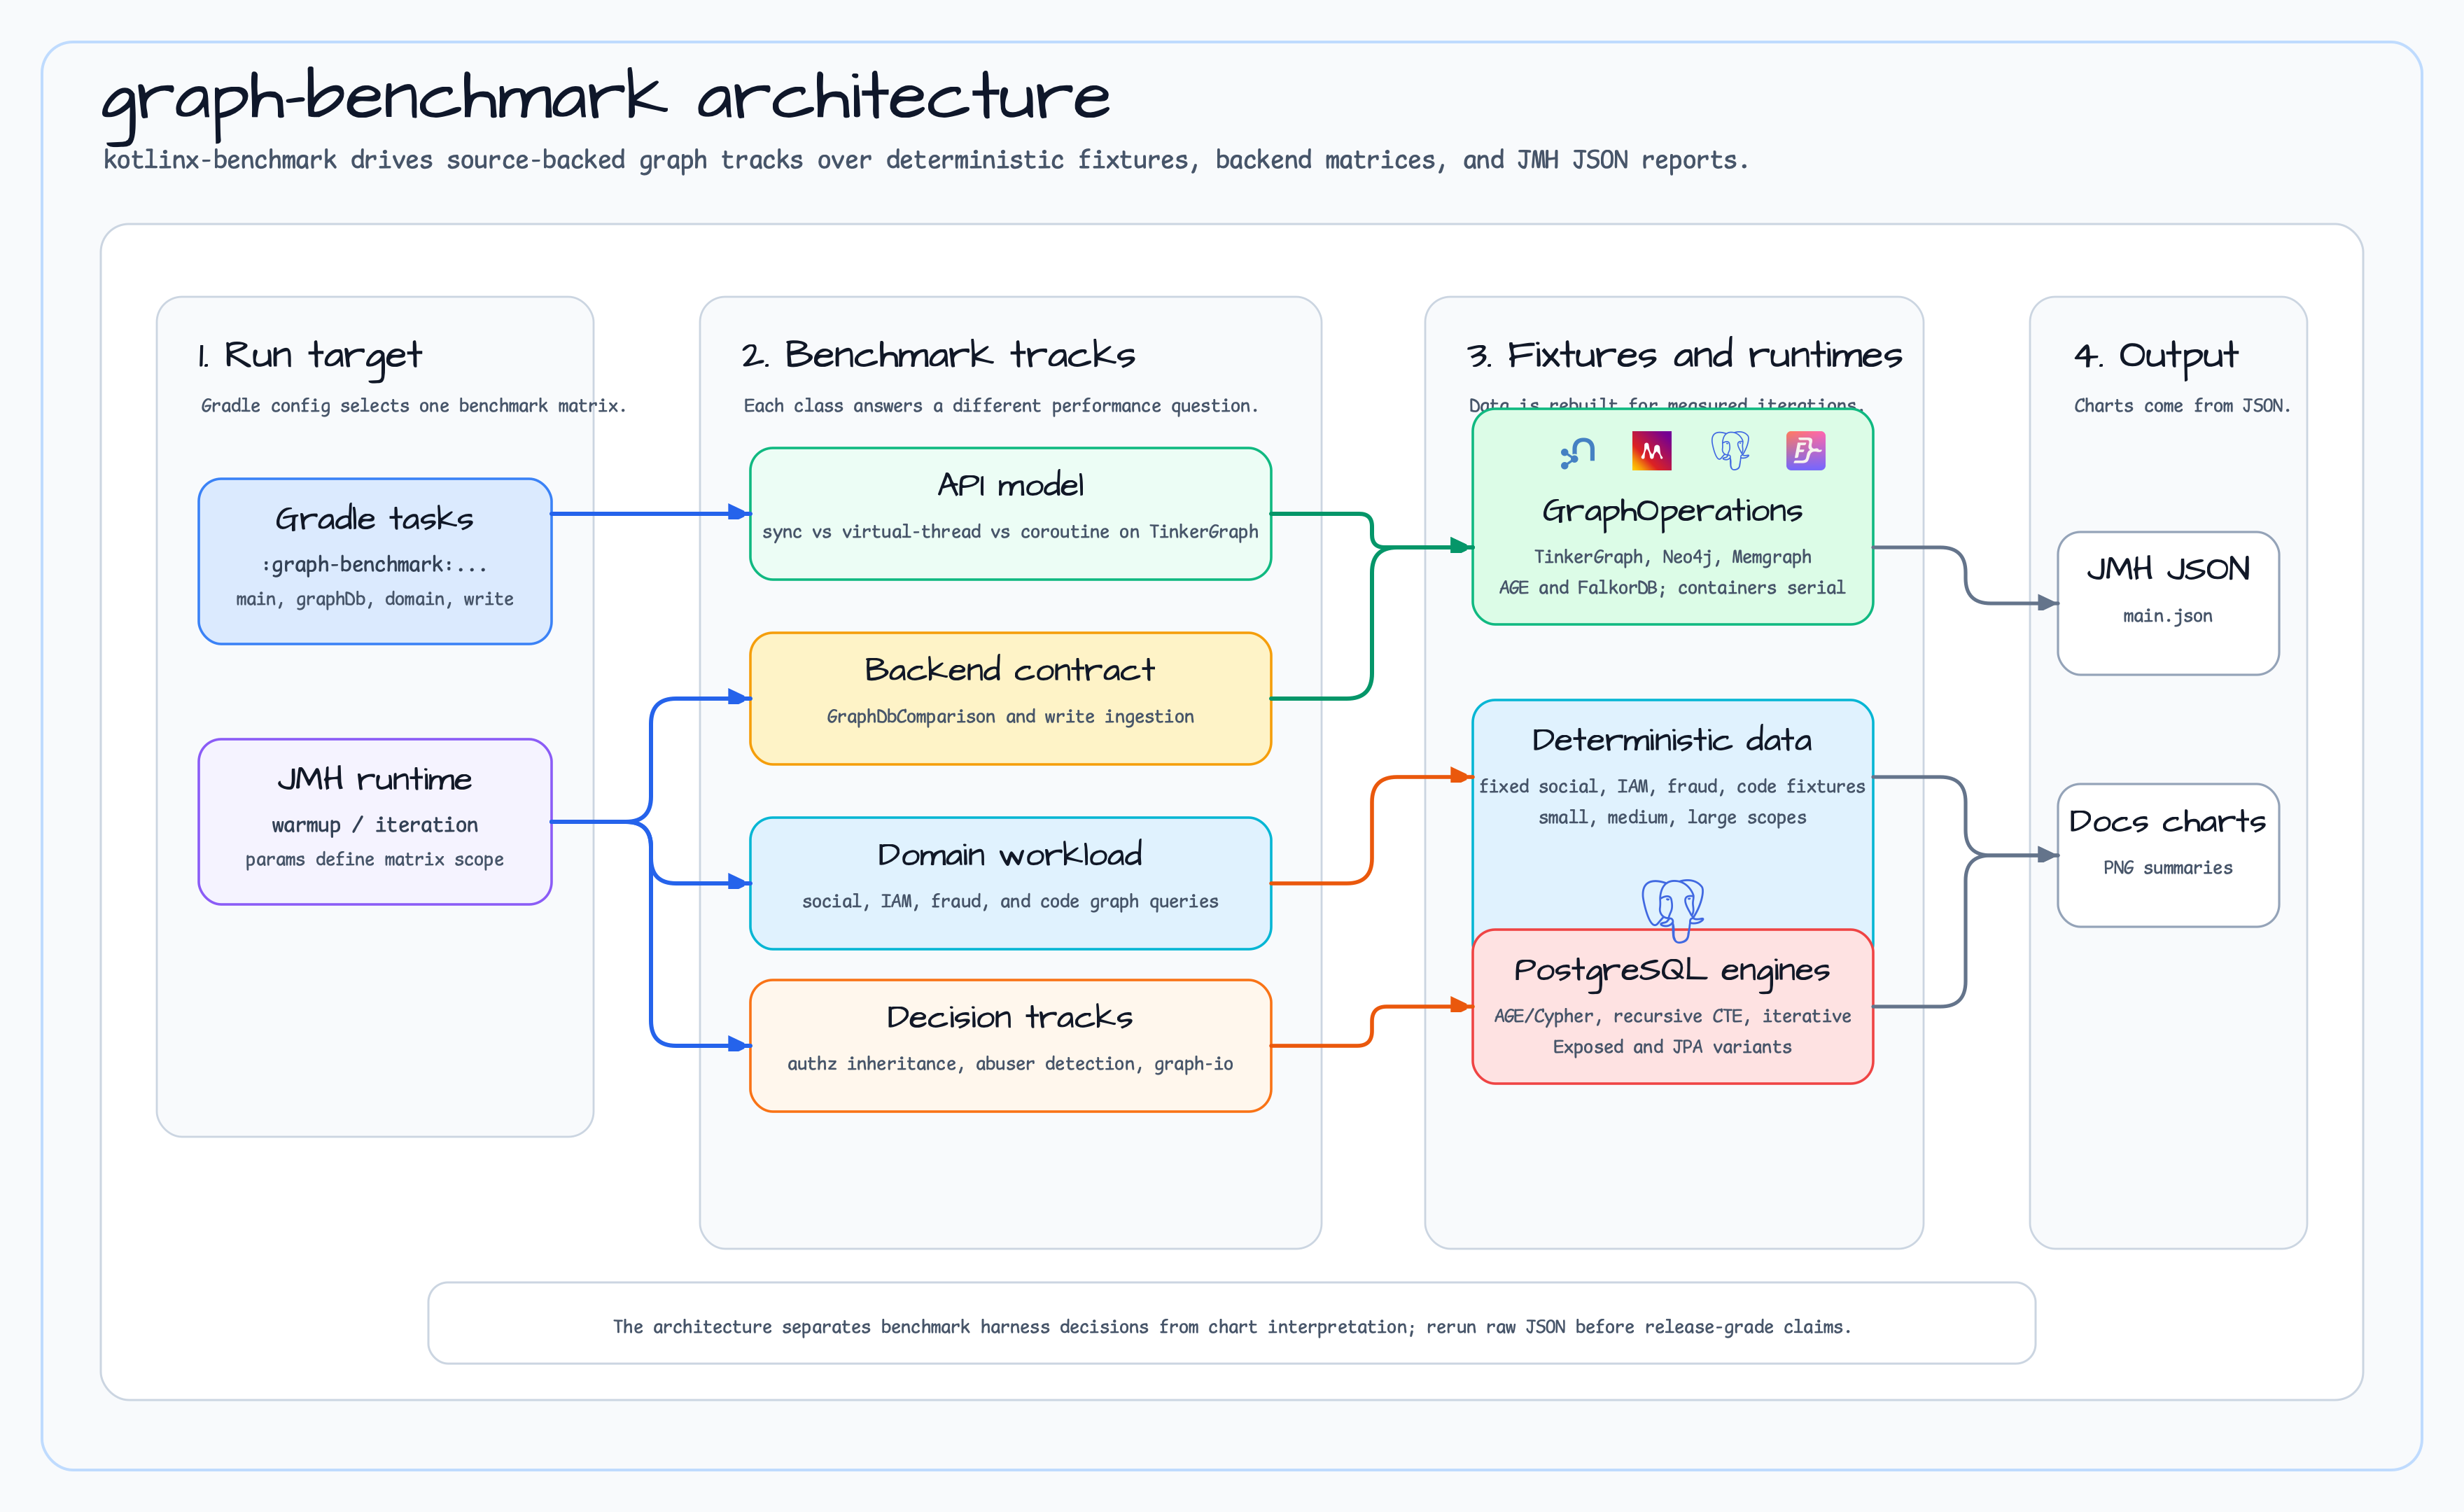
Task: Select the 'Domain workload' card title
Action: pos(1010,854)
